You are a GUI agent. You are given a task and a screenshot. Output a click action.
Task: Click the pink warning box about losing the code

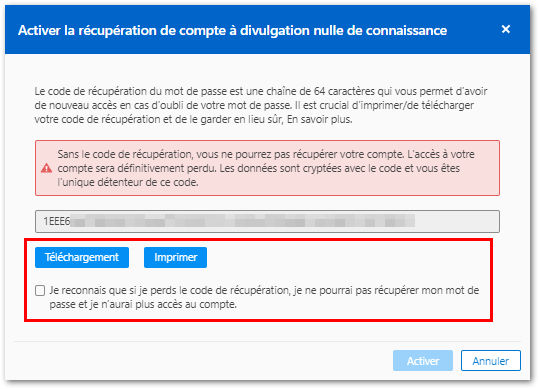(267, 168)
